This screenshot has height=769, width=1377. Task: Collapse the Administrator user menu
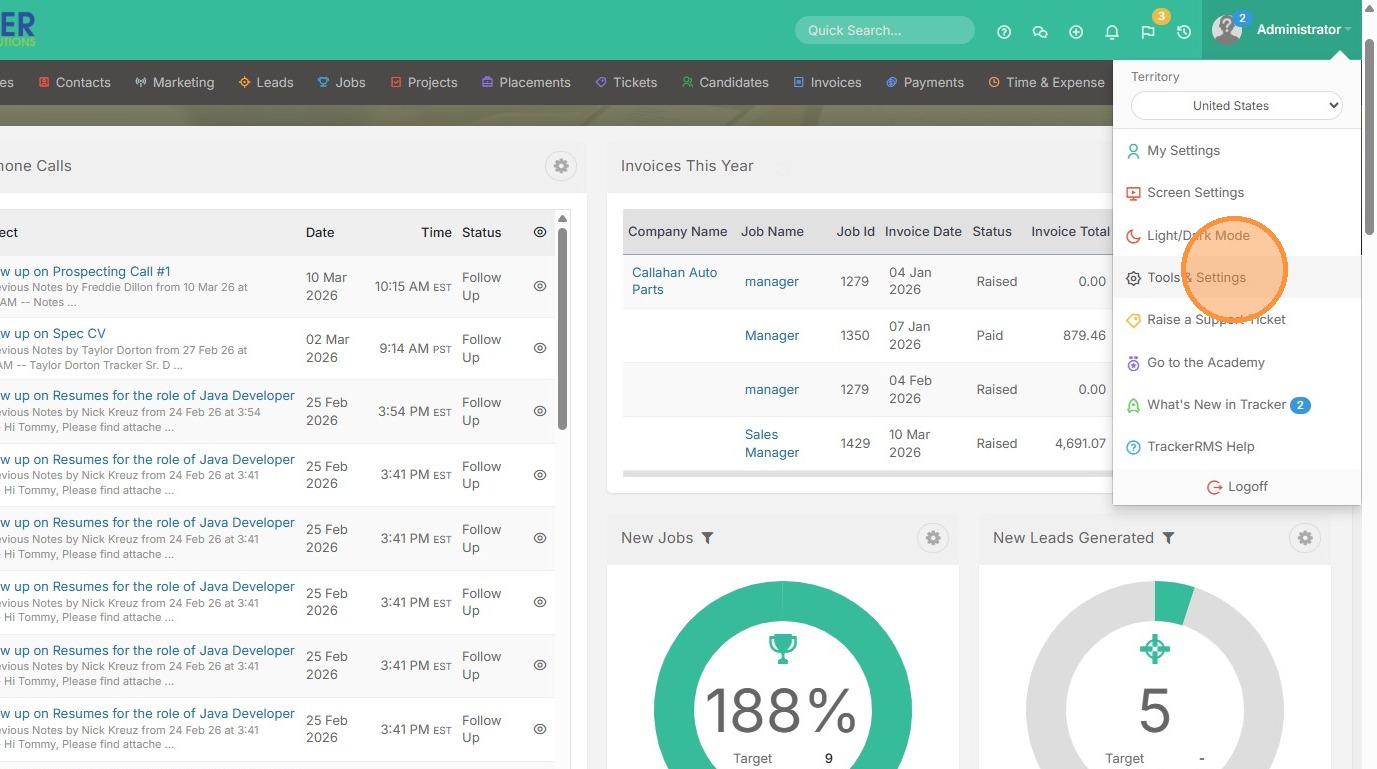coord(1298,30)
